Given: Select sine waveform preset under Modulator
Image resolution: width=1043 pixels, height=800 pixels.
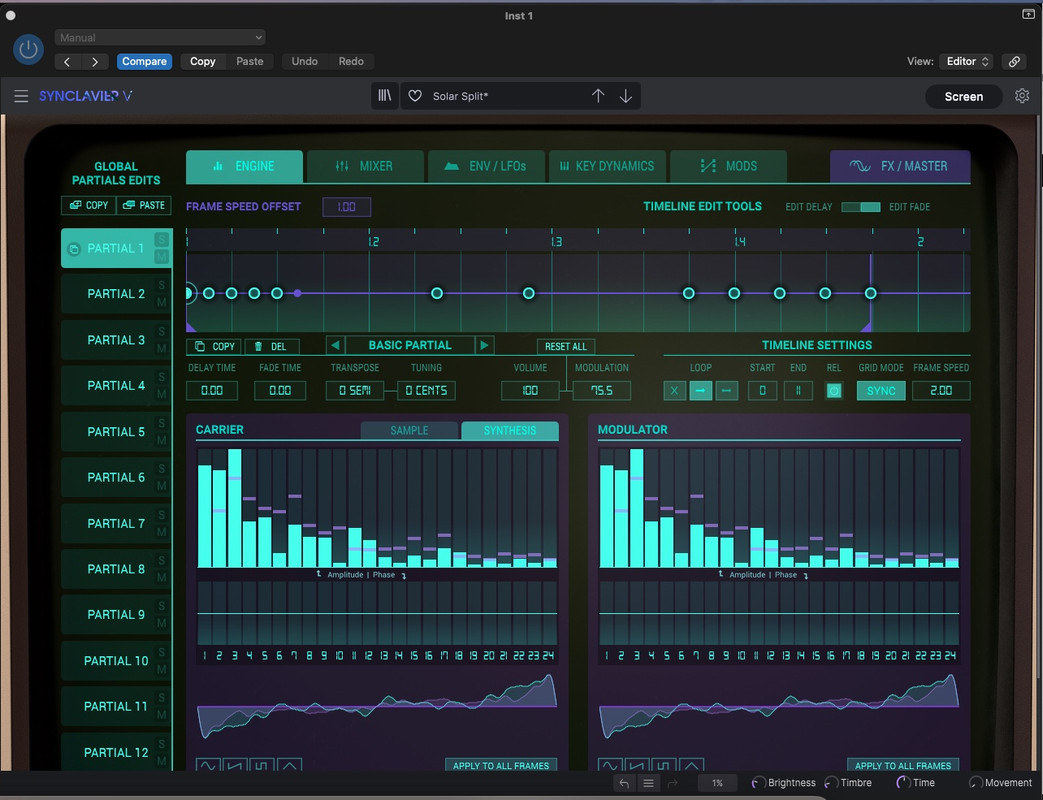Looking at the screenshot, I should click(x=611, y=765).
